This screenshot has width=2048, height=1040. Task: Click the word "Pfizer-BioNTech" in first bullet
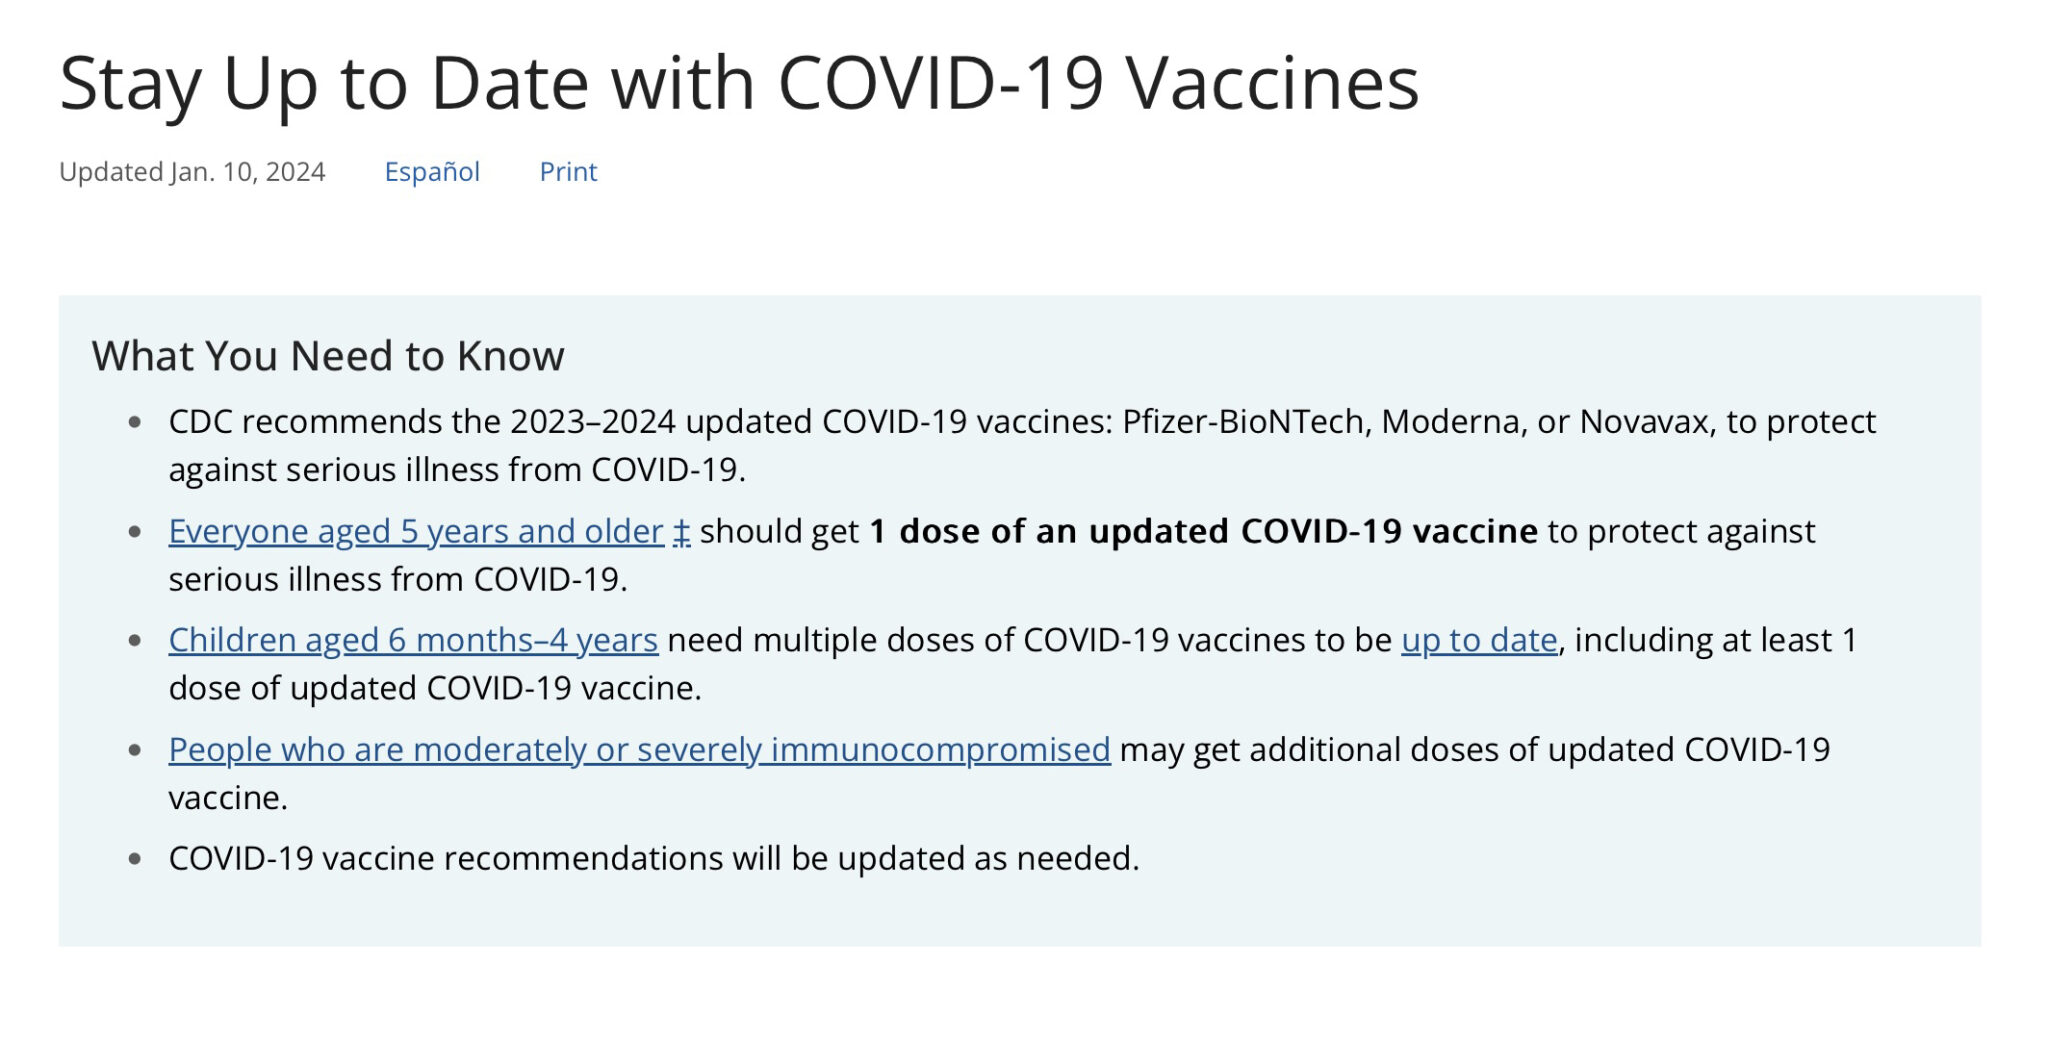pos(1243,422)
